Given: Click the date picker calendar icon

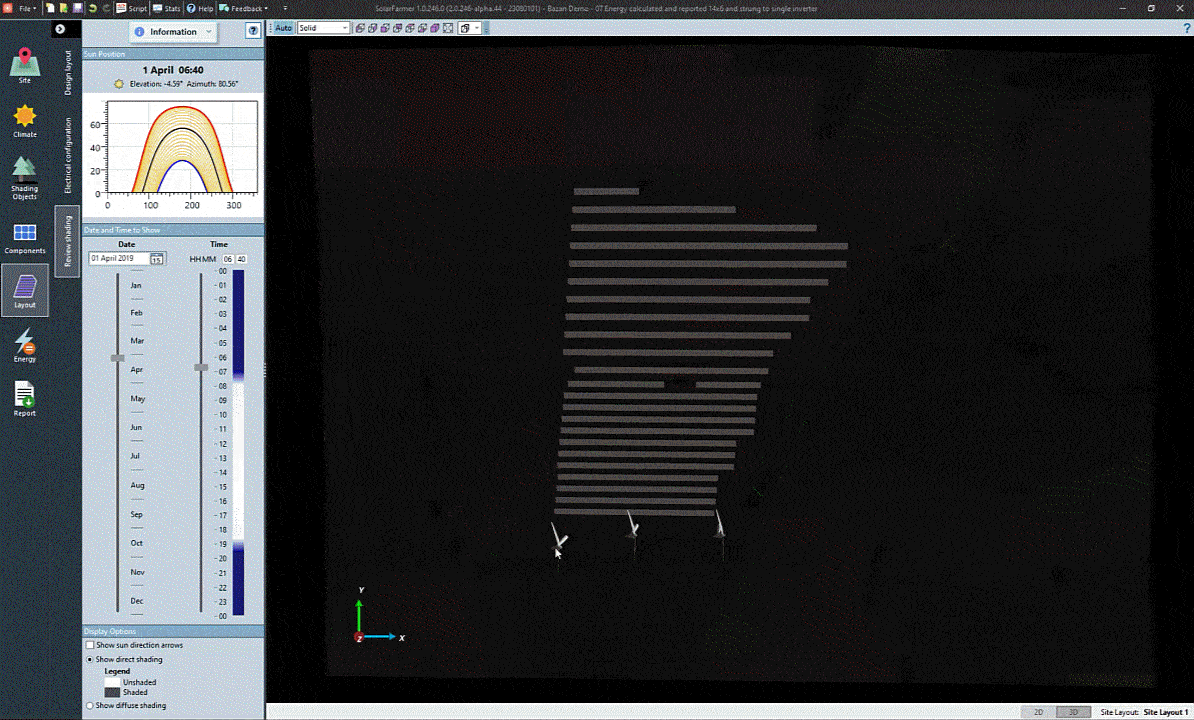Looking at the screenshot, I should 157,259.
